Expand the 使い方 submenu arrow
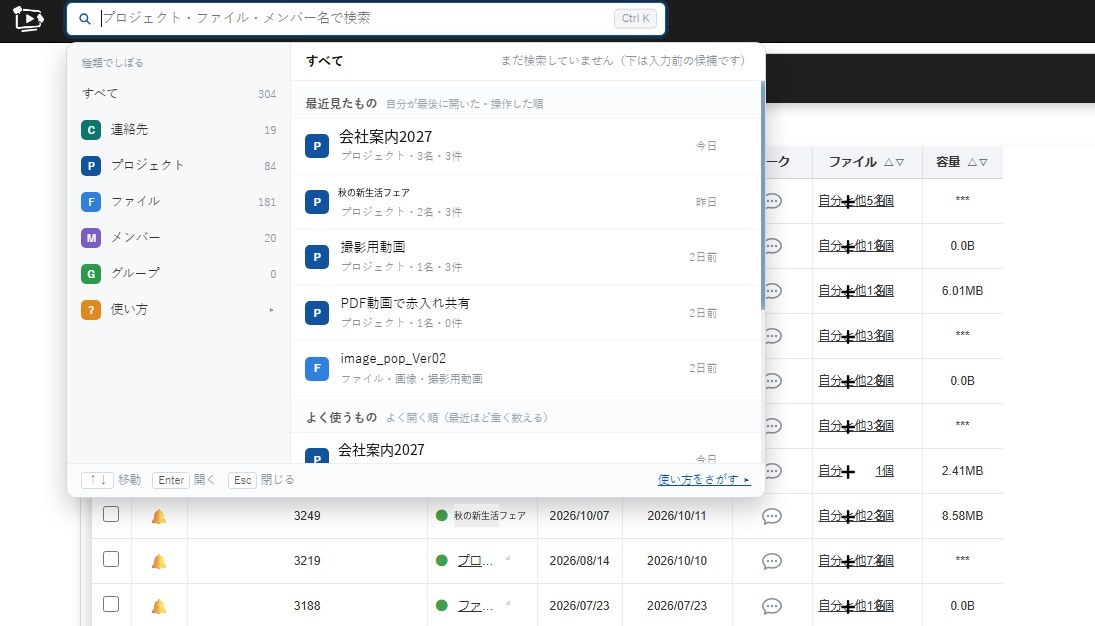1095x626 pixels. click(x=272, y=310)
